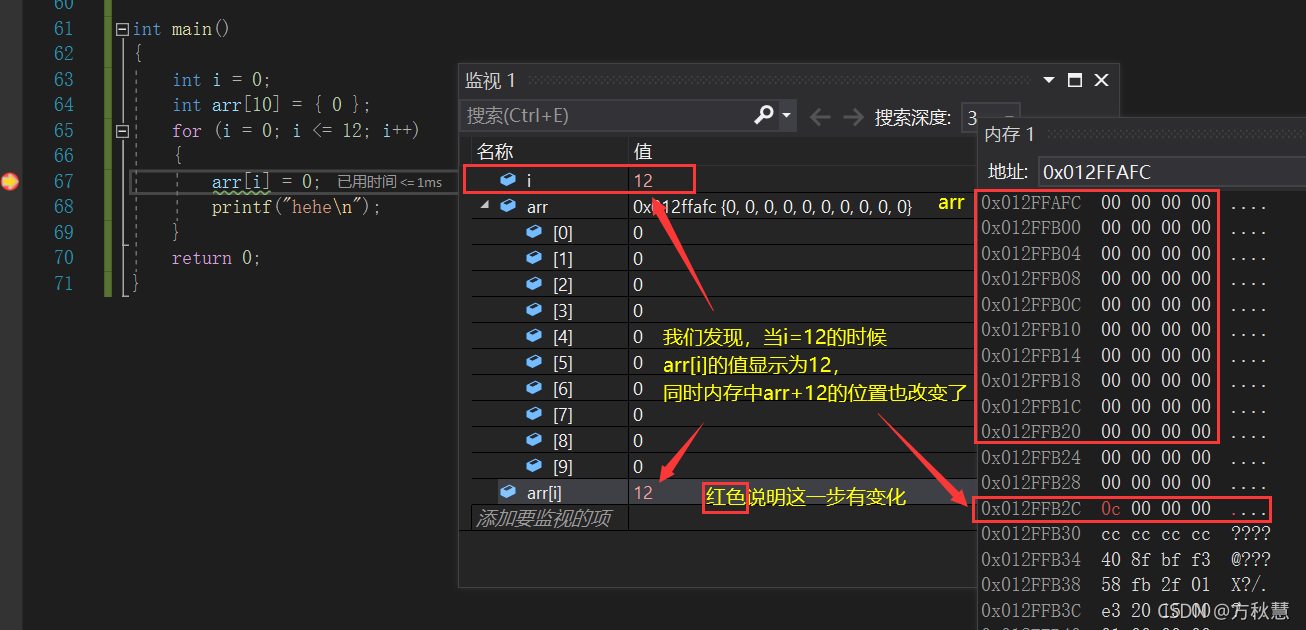Click the cube icon of element [6]
This screenshot has width=1306, height=630.
click(x=534, y=388)
